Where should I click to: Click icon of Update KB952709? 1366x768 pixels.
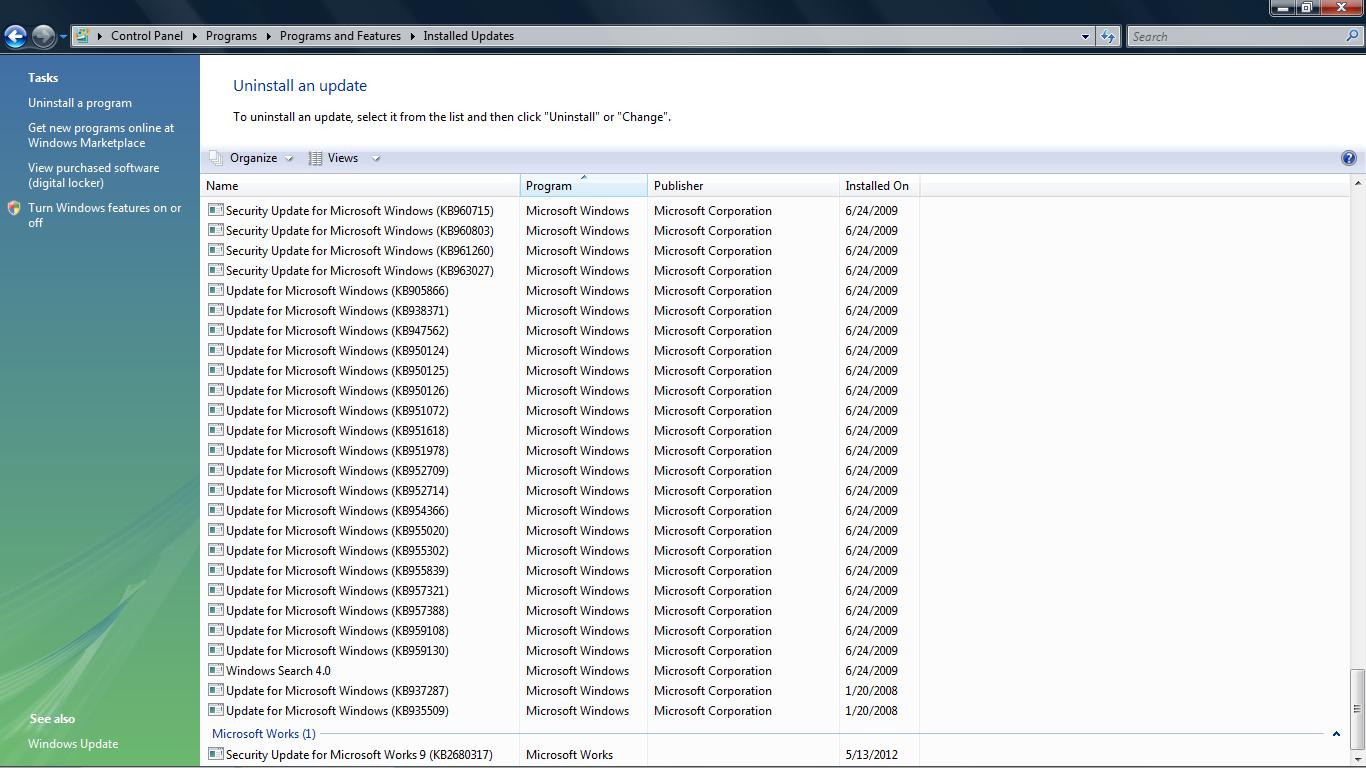tap(215, 470)
